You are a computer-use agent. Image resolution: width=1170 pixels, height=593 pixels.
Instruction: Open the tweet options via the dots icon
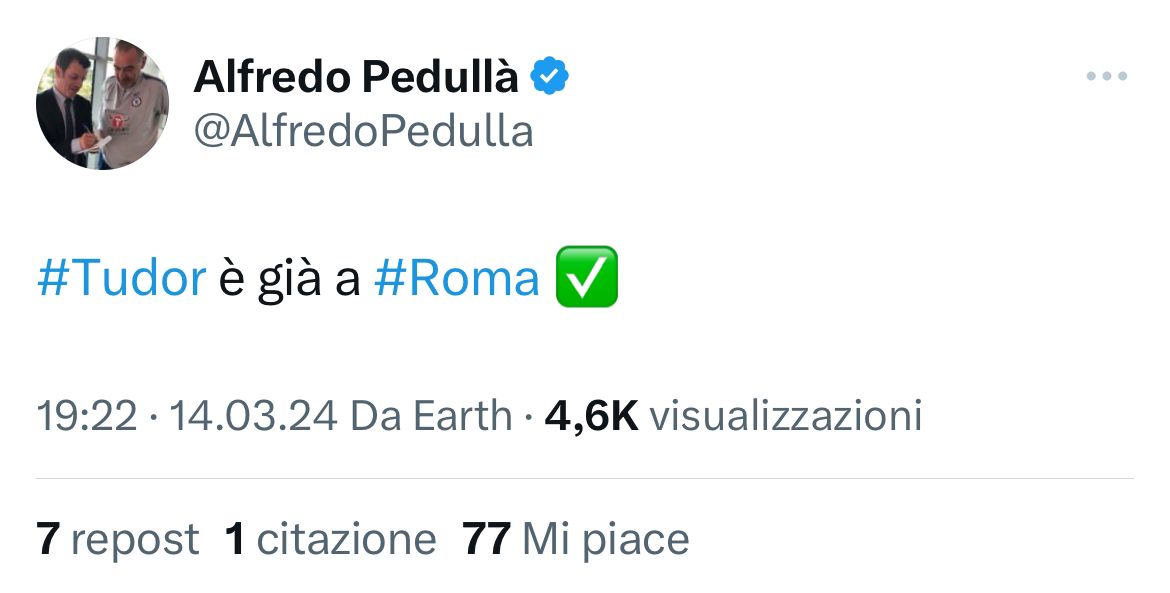click(1104, 74)
